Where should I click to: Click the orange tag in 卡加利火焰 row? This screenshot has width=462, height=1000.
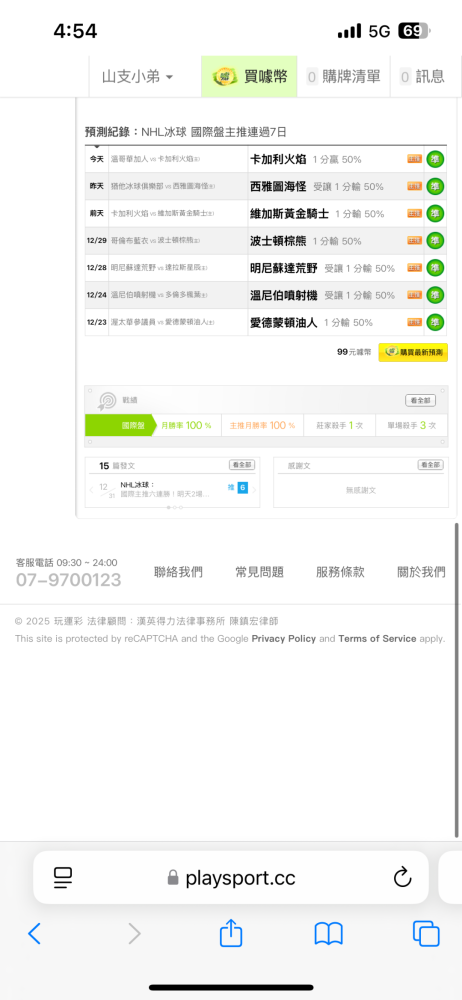click(415, 159)
